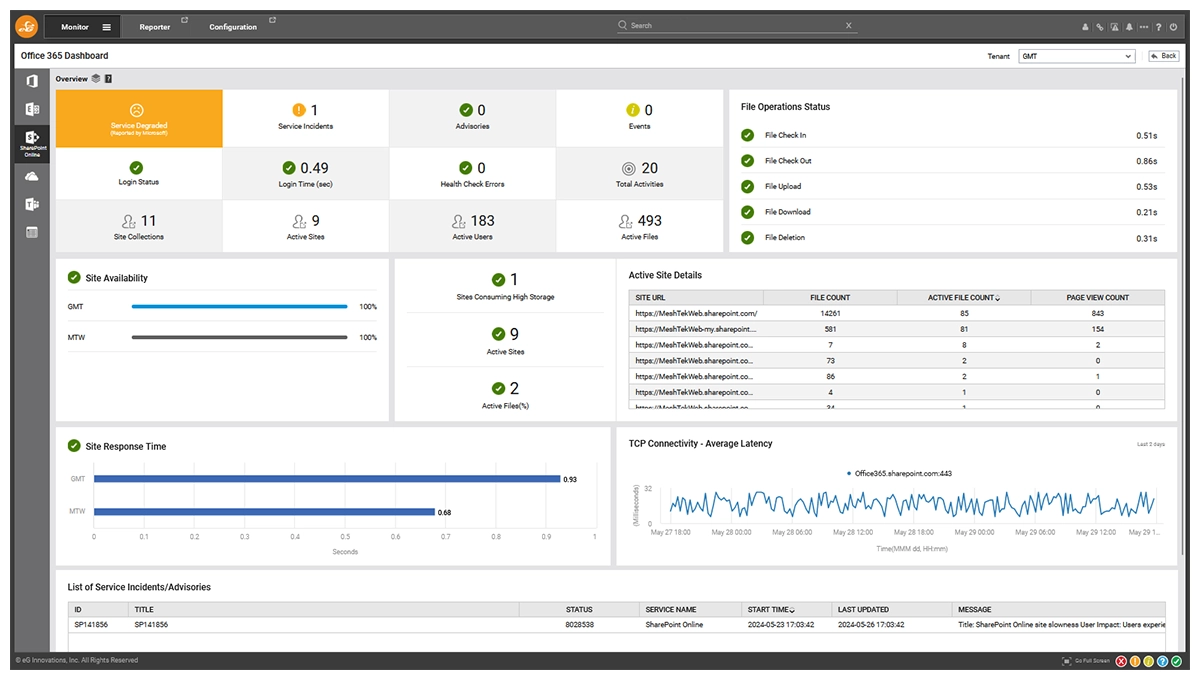Screen dimensions: 1200x680
Task: Click the green normal status icon in the footer
Action: point(1177,661)
